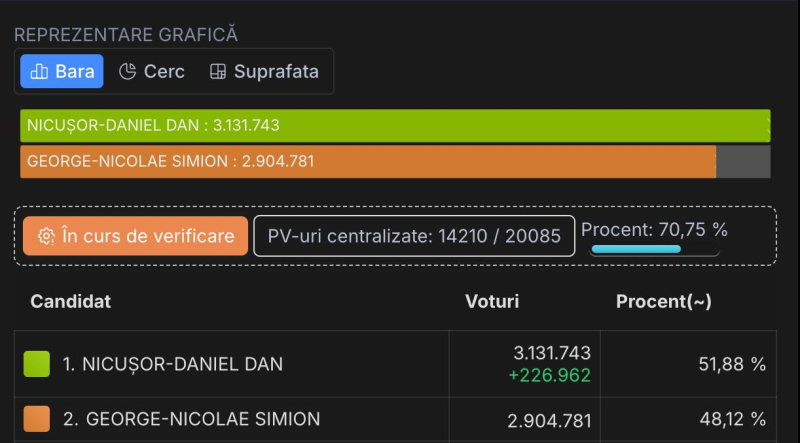
Task: Click the Candidat column header
Action: tap(70, 302)
